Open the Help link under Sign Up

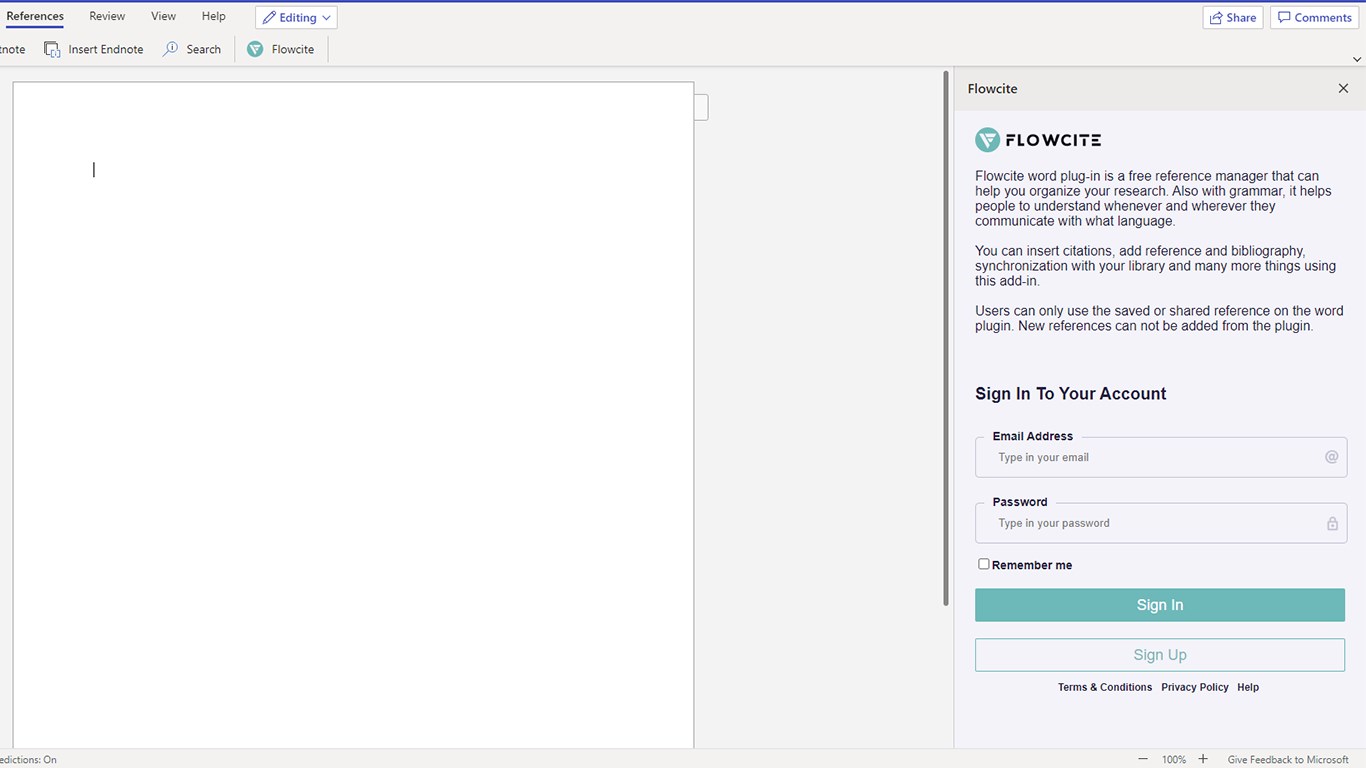(1248, 687)
